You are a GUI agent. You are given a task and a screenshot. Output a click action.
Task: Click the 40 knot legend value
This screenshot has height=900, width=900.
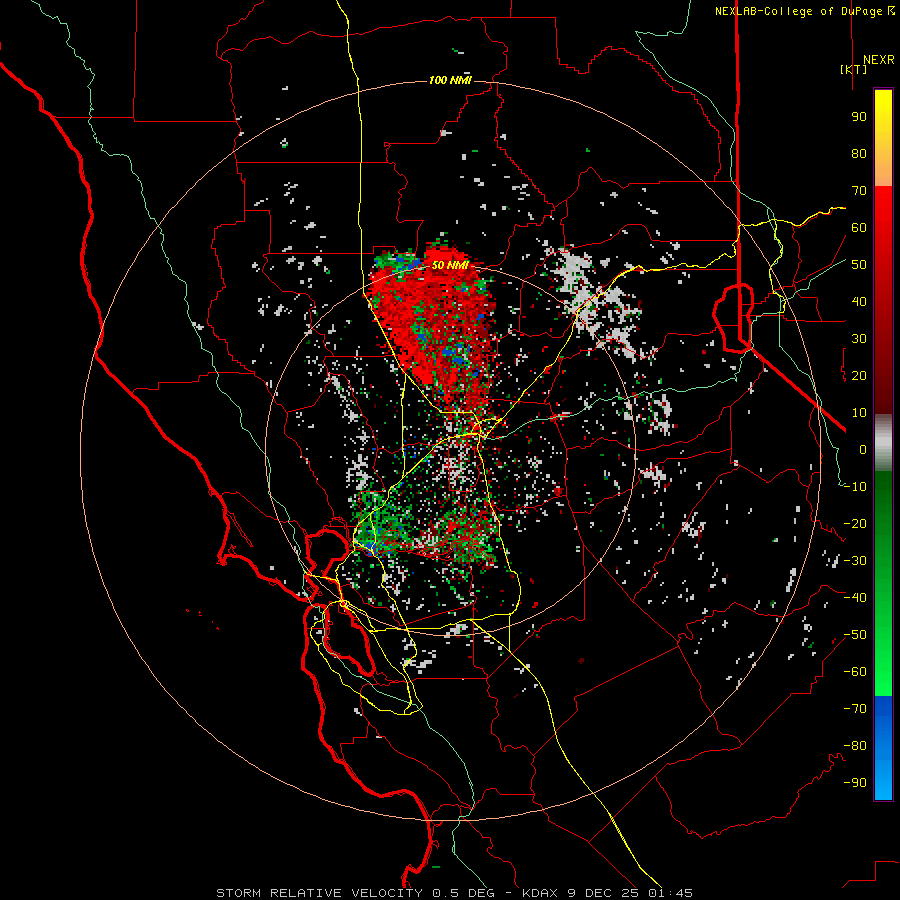tap(859, 302)
